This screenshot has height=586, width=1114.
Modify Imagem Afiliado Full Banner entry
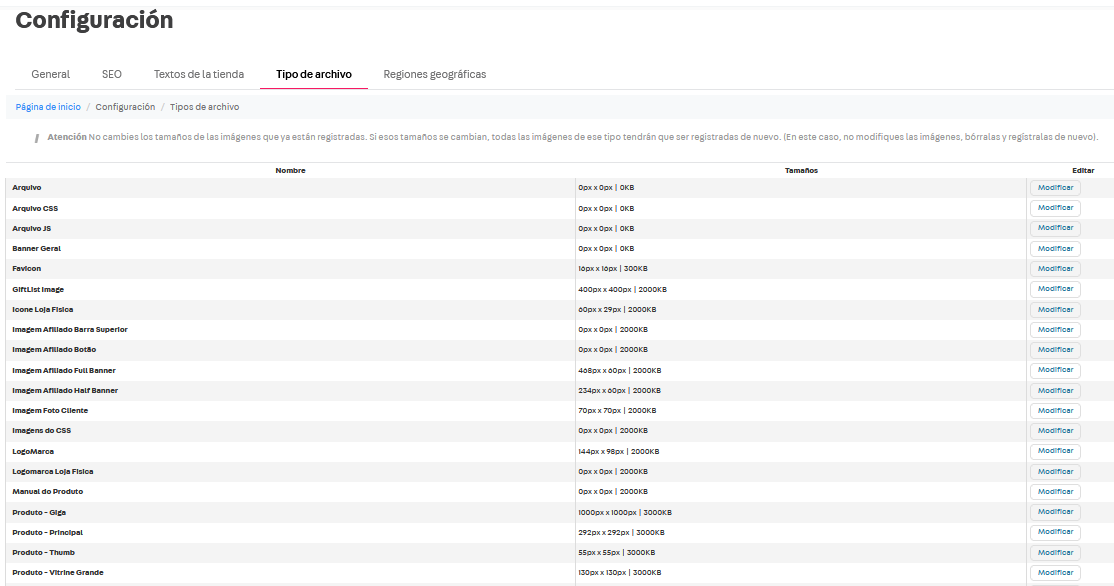point(1055,370)
